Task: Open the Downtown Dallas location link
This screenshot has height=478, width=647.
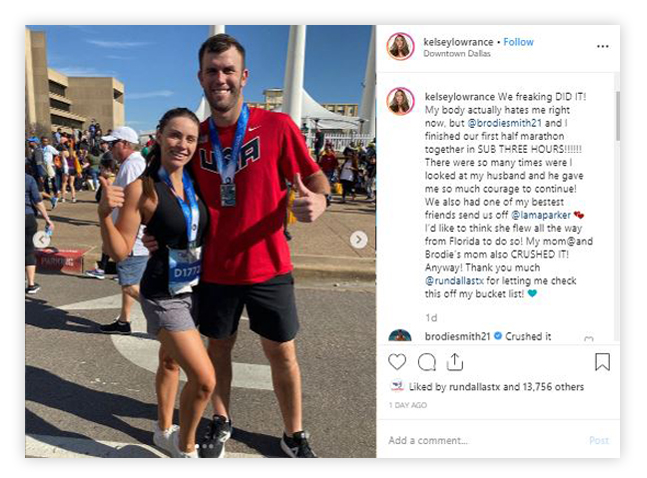Action: pos(457,54)
